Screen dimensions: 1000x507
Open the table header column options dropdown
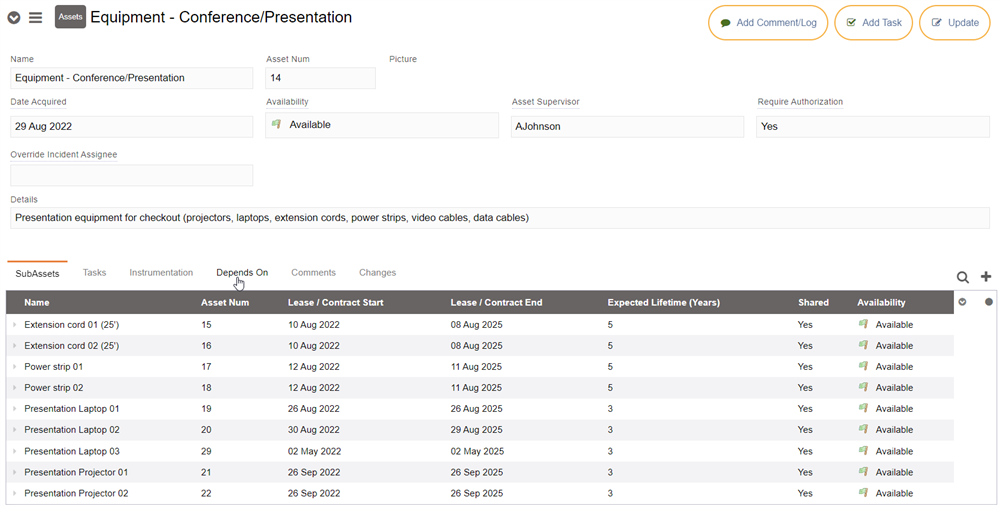963,302
